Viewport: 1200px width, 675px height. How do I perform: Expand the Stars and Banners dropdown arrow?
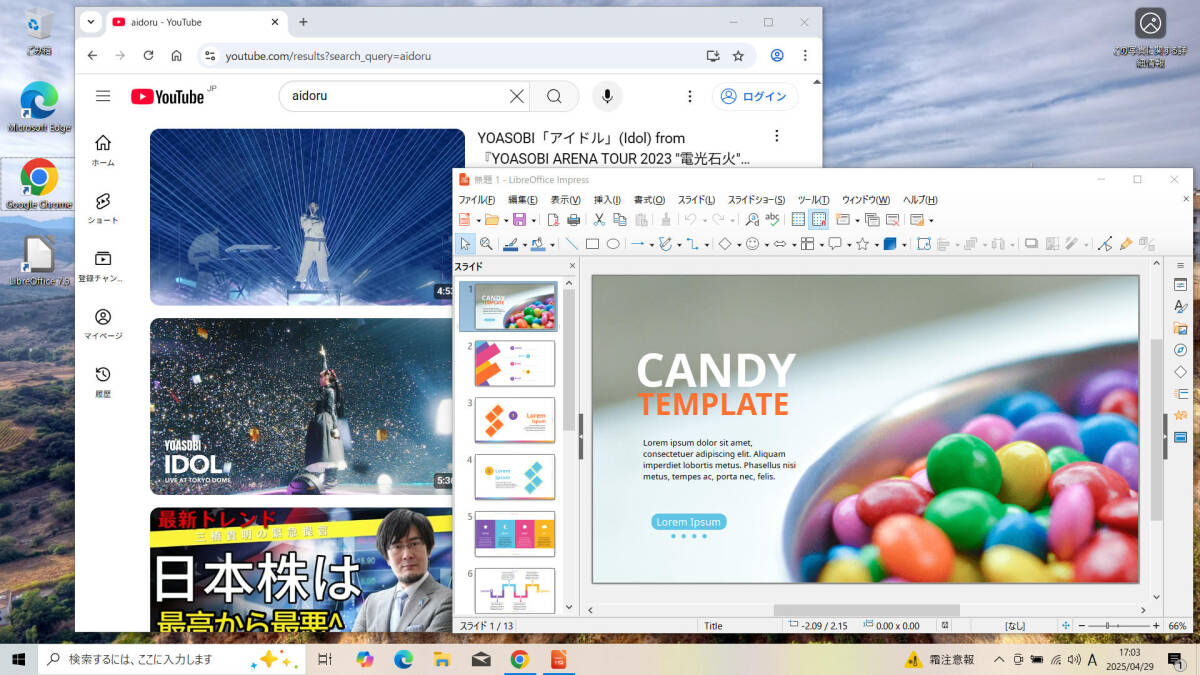pos(876,244)
